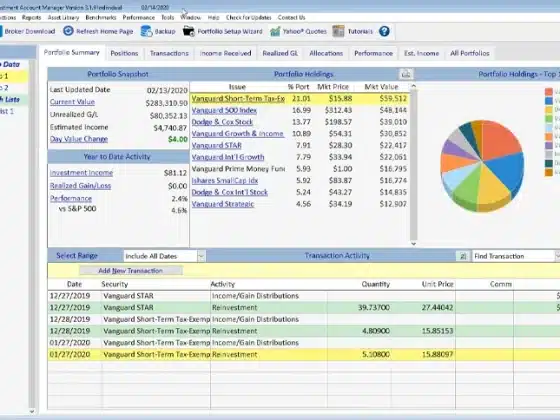
Task: Open the Performance menu in menu bar
Action: coord(139,18)
